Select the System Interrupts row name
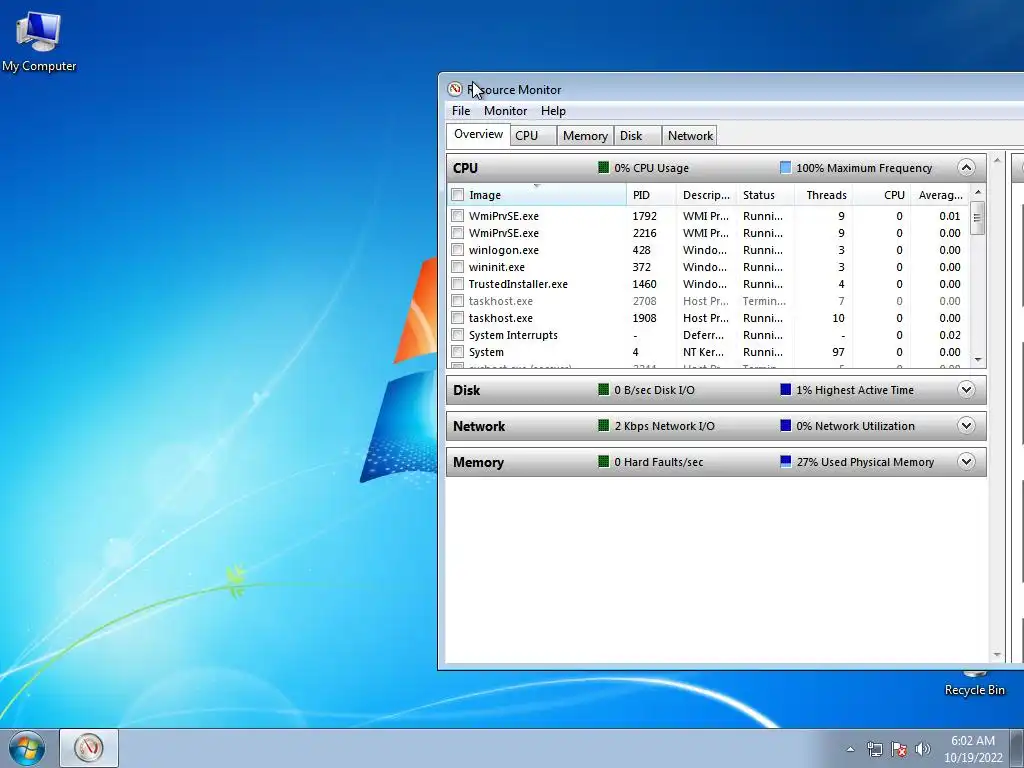Image resolution: width=1024 pixels, height=768 pixels. click(513, 335)
